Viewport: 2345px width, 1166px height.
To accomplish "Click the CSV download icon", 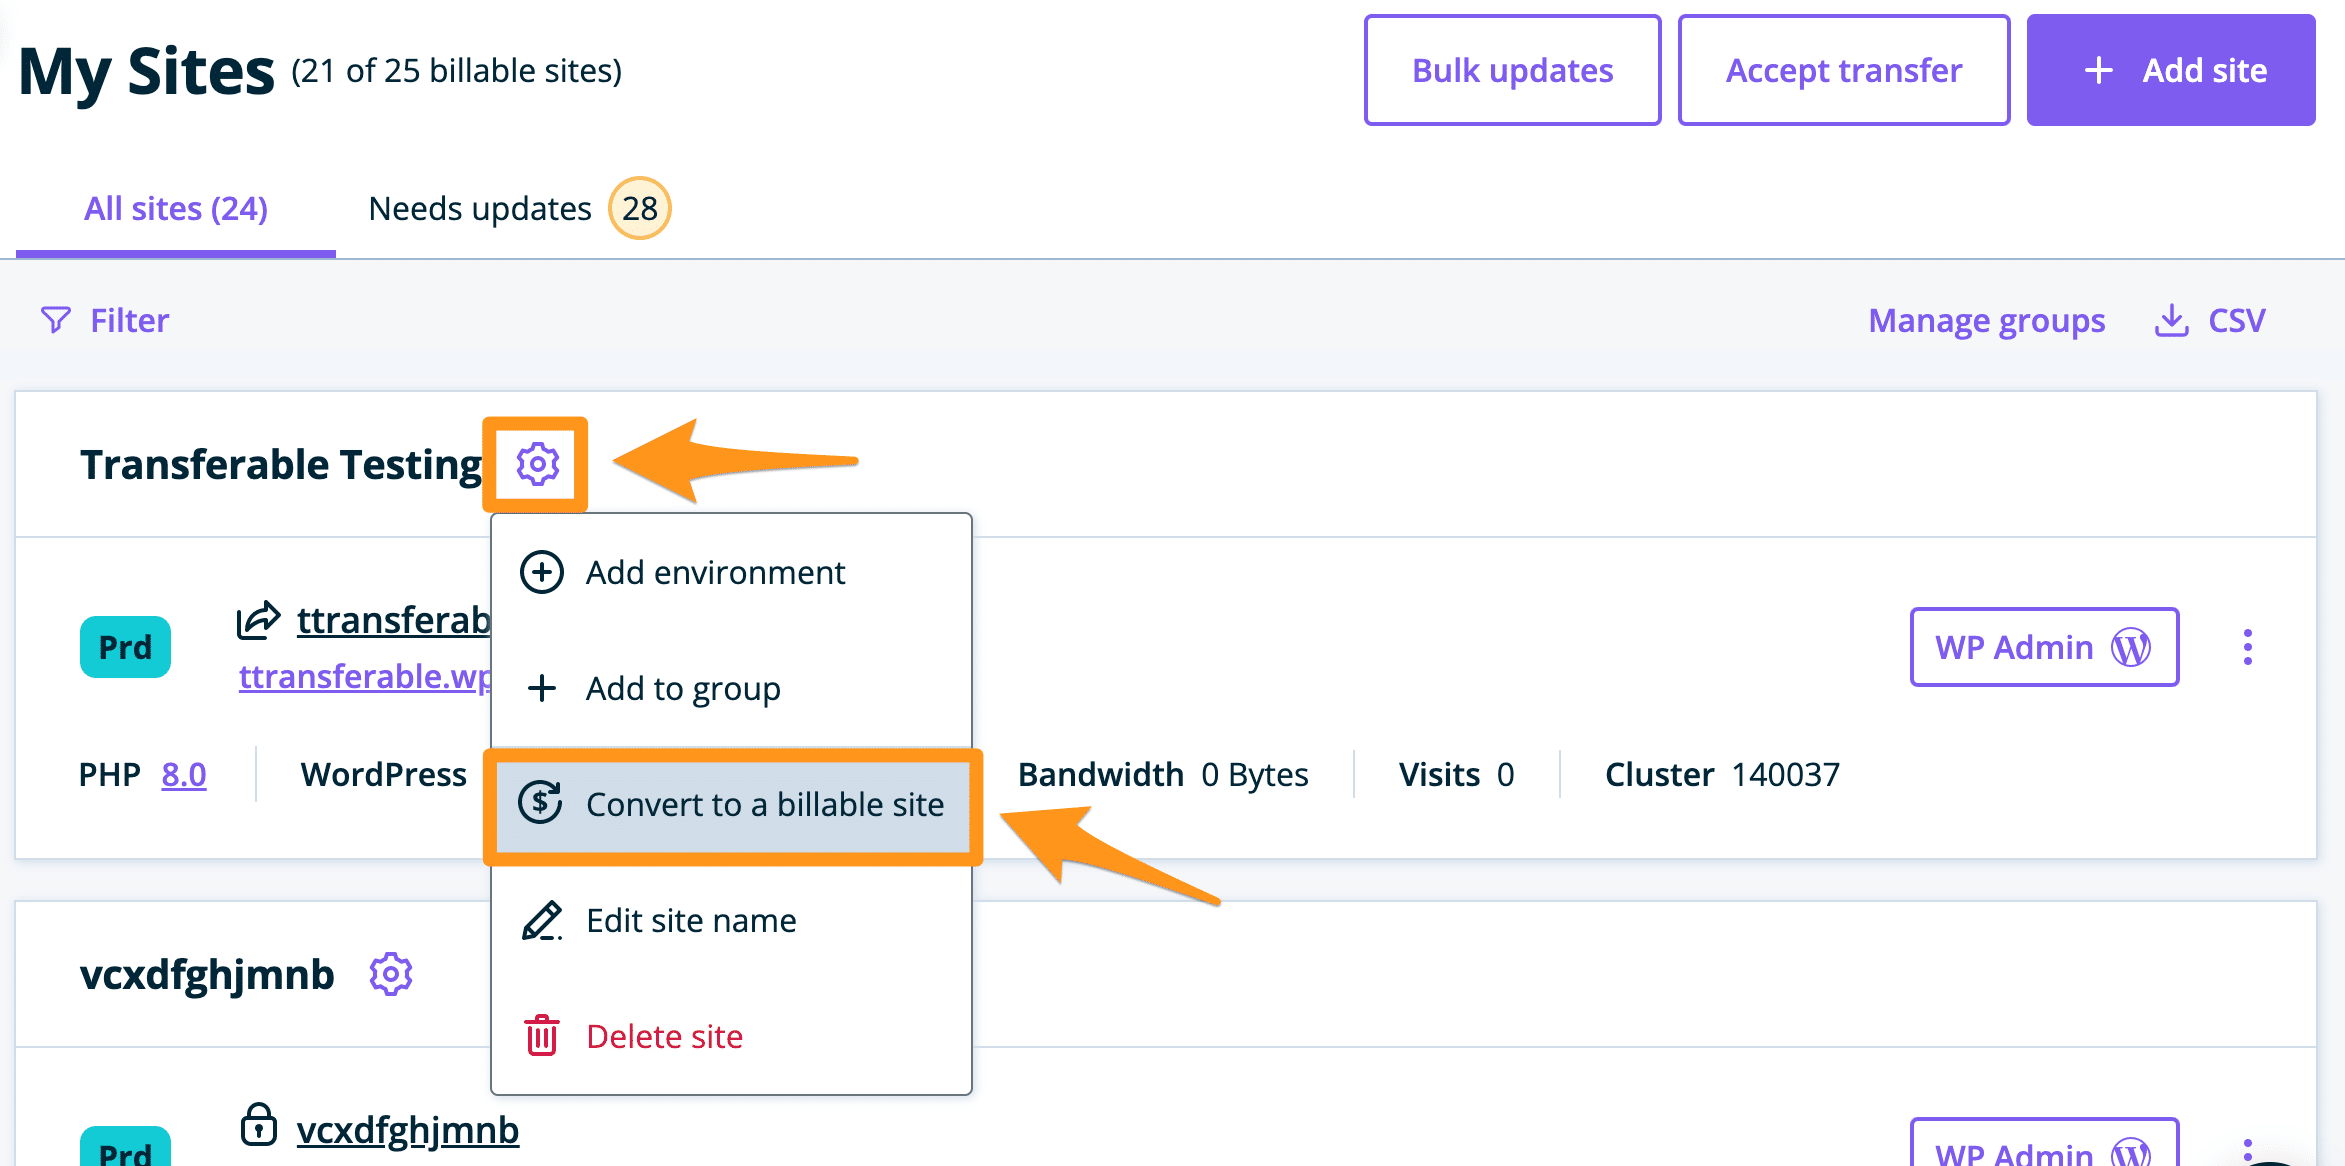I will click(x=2171, y=321).
